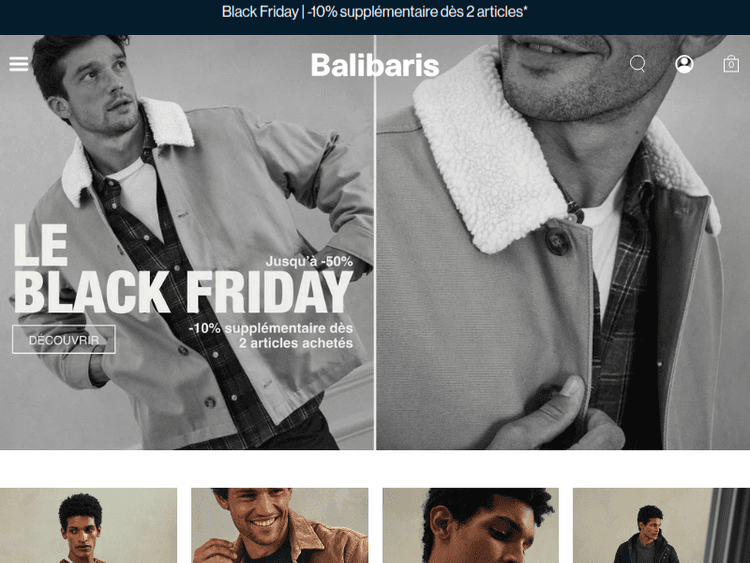Open the third thumbnail of man looking down
Image resolution: width=750 pixels, height=563 pixels.
coord(471,525)
